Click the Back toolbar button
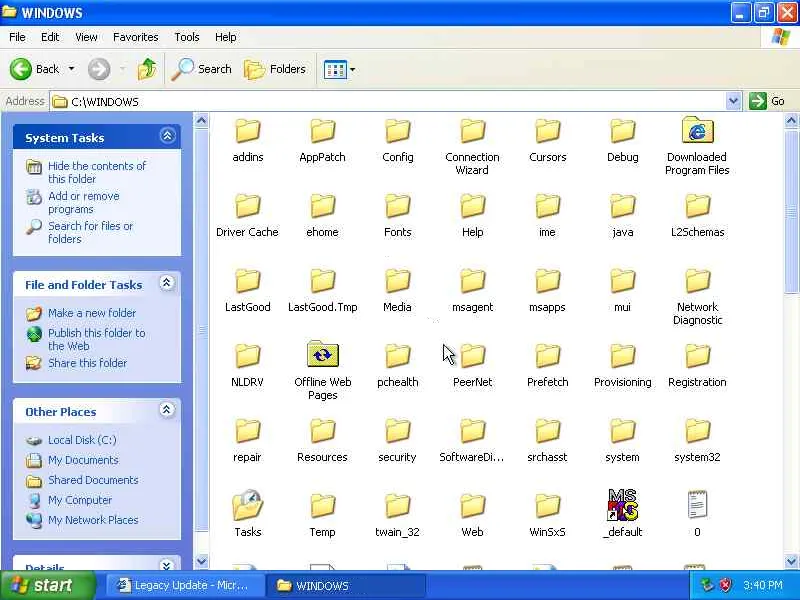 pos(35,69)
